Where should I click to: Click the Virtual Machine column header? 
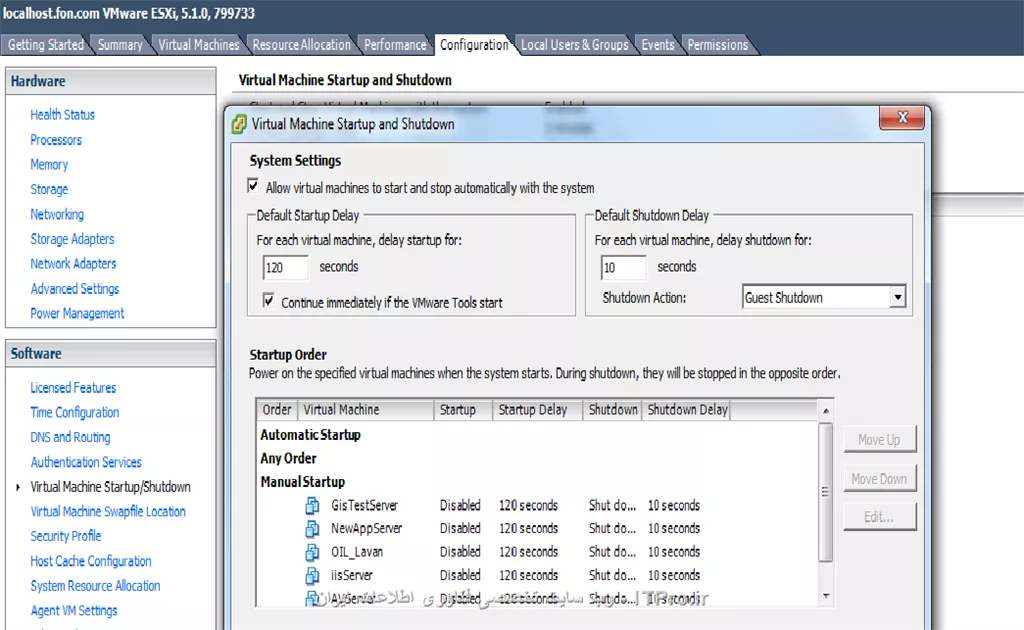tap(366, 410)
